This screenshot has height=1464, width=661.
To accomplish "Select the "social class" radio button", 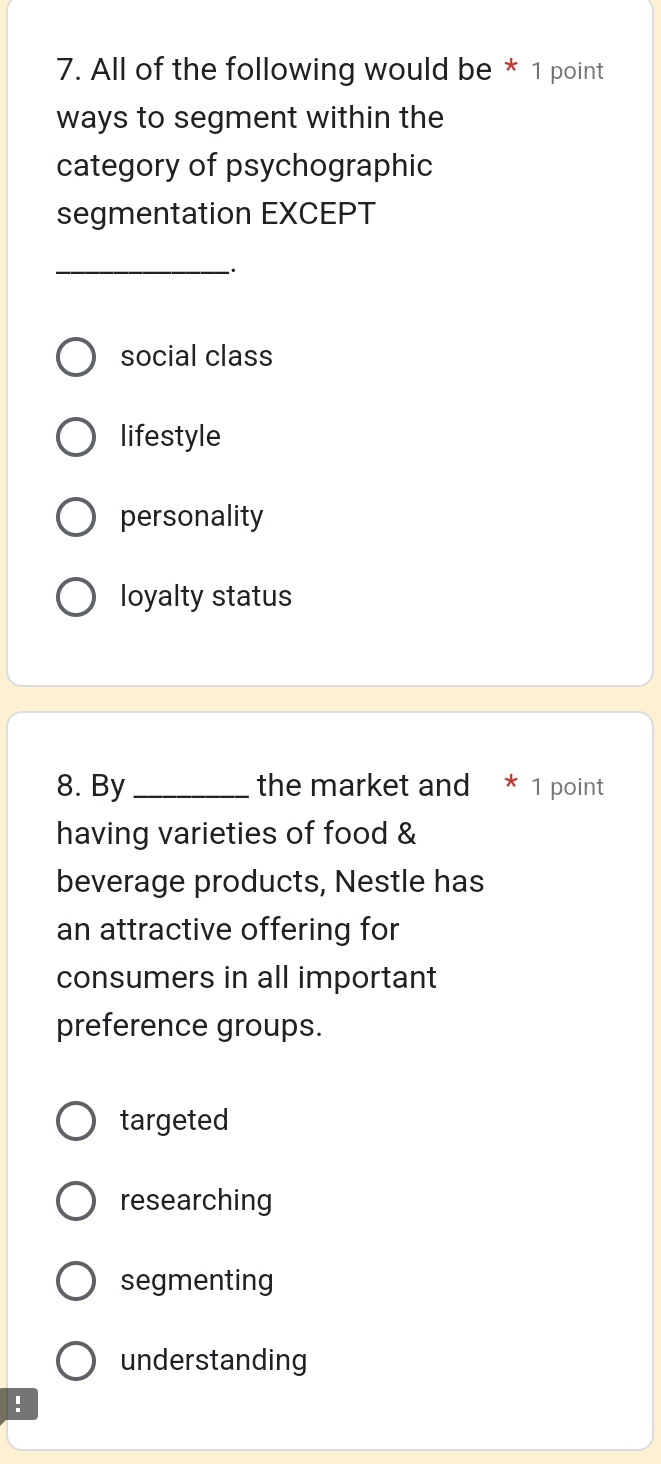I will coord(76,356).
